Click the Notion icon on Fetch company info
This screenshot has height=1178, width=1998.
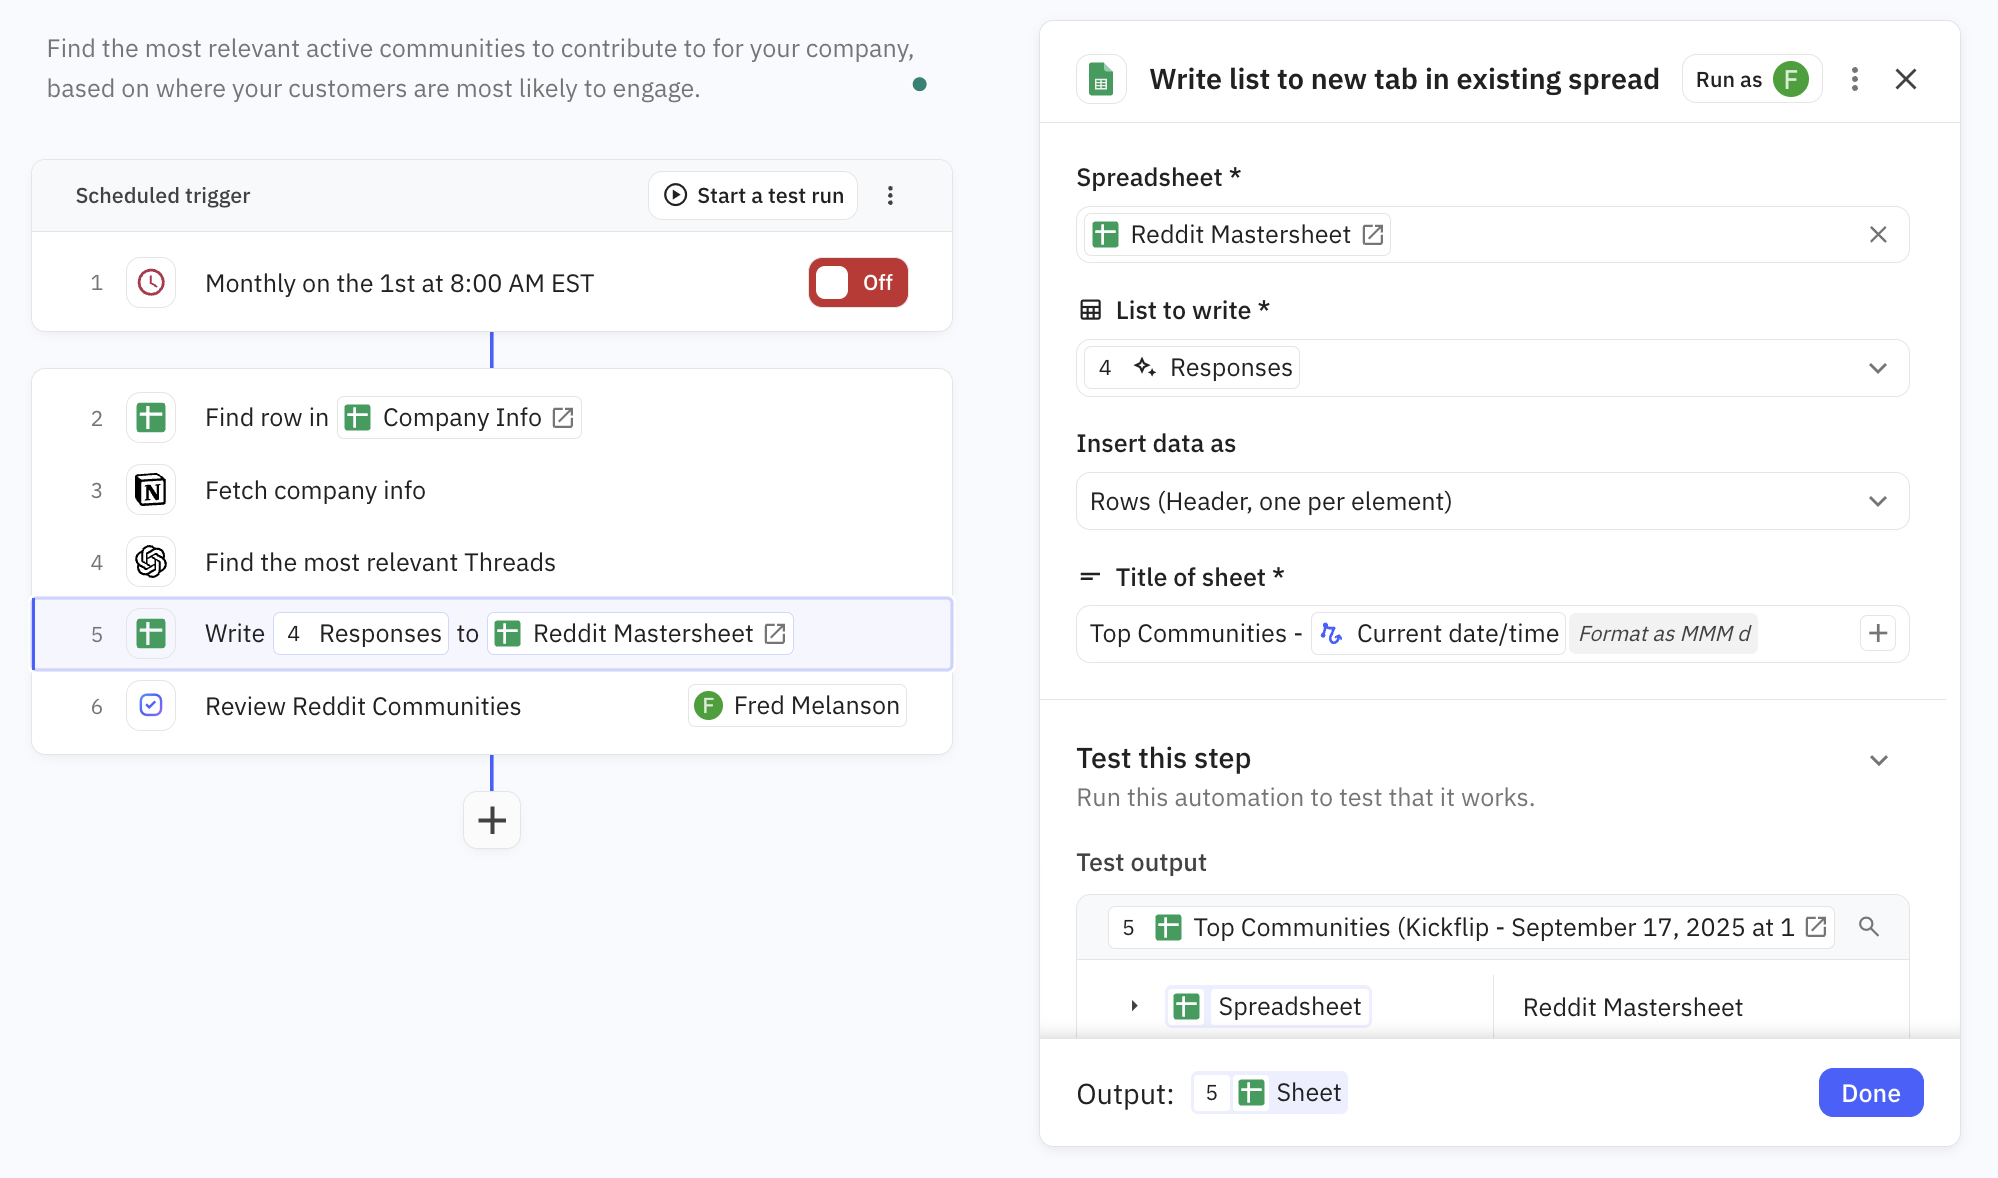click(151, 490)
